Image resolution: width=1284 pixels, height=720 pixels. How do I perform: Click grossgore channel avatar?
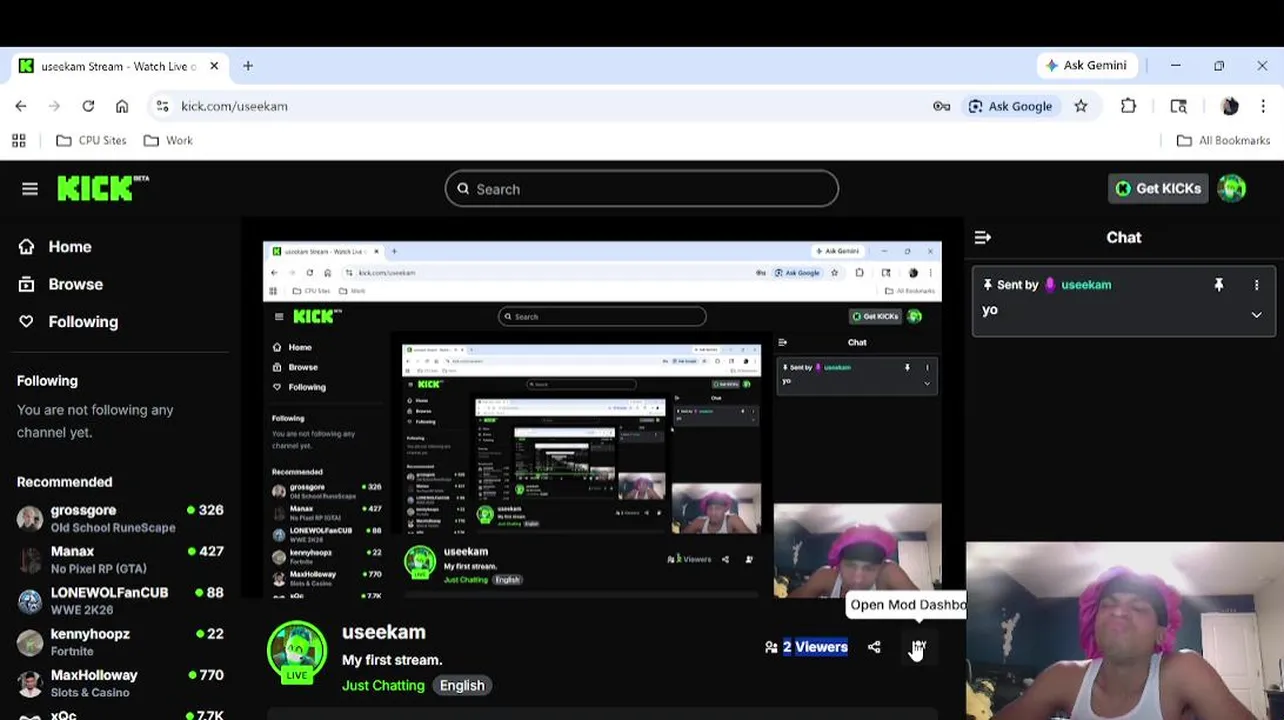point(30,519)
